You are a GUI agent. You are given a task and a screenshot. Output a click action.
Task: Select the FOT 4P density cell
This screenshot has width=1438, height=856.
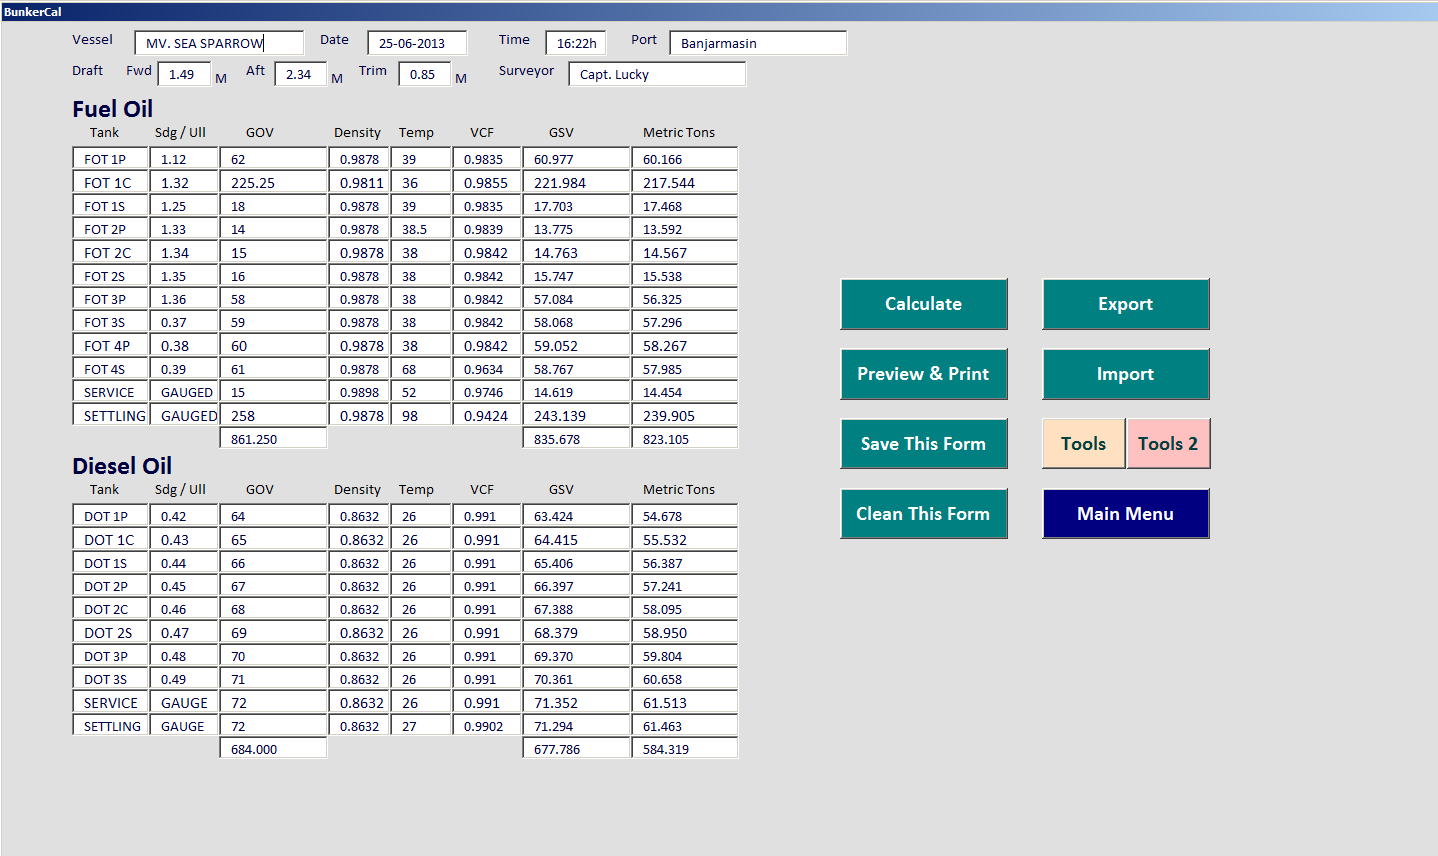tap(359, 346)
